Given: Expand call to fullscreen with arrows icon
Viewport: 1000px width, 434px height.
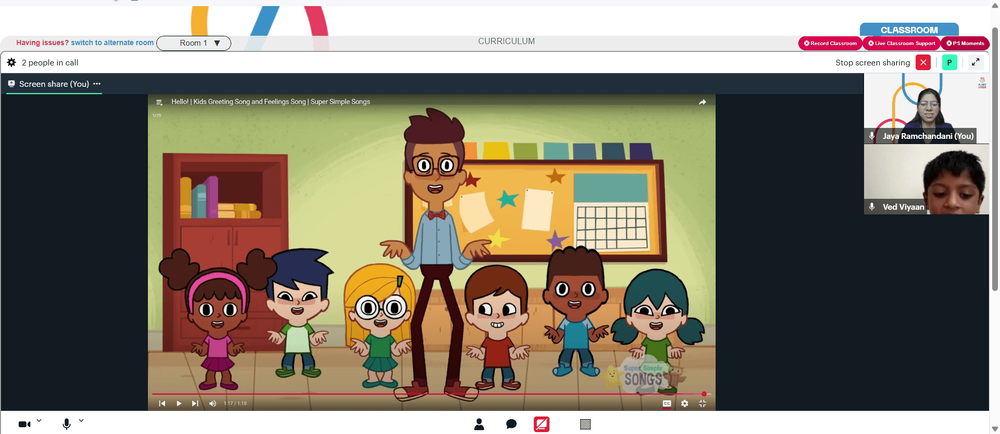Looking at the screenshot, I should [x=976, y=62].
